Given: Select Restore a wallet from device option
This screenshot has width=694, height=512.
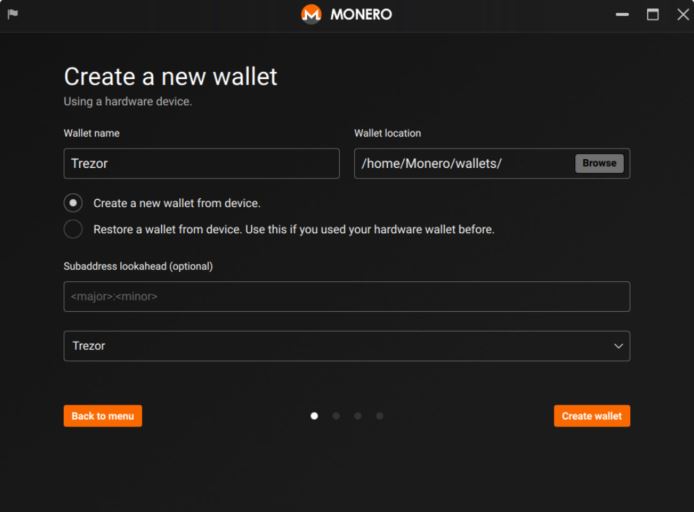Looking at the screenshot, I should (73, 229).
